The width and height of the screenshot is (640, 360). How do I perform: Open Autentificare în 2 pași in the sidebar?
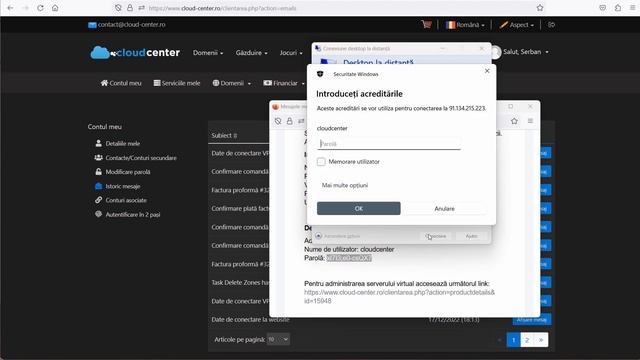click(x=128, y=214)
